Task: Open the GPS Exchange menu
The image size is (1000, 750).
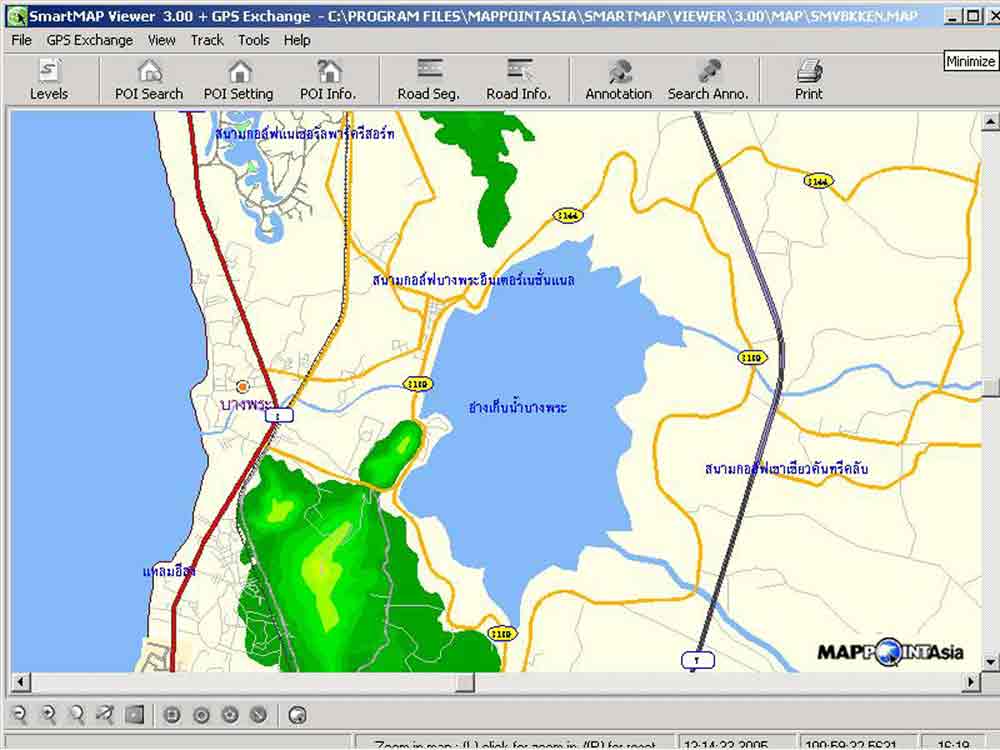Action: pos(89,40)
